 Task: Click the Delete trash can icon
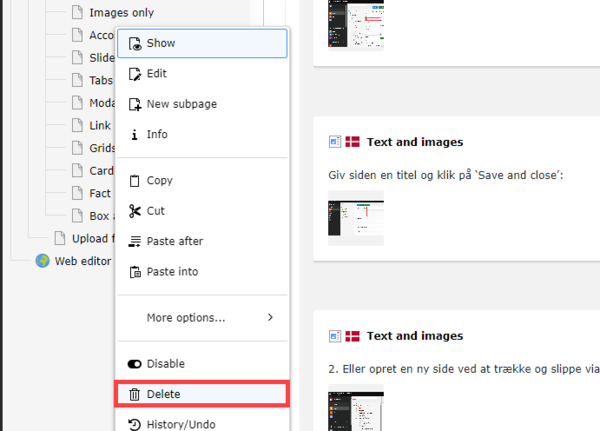point(134,394)
